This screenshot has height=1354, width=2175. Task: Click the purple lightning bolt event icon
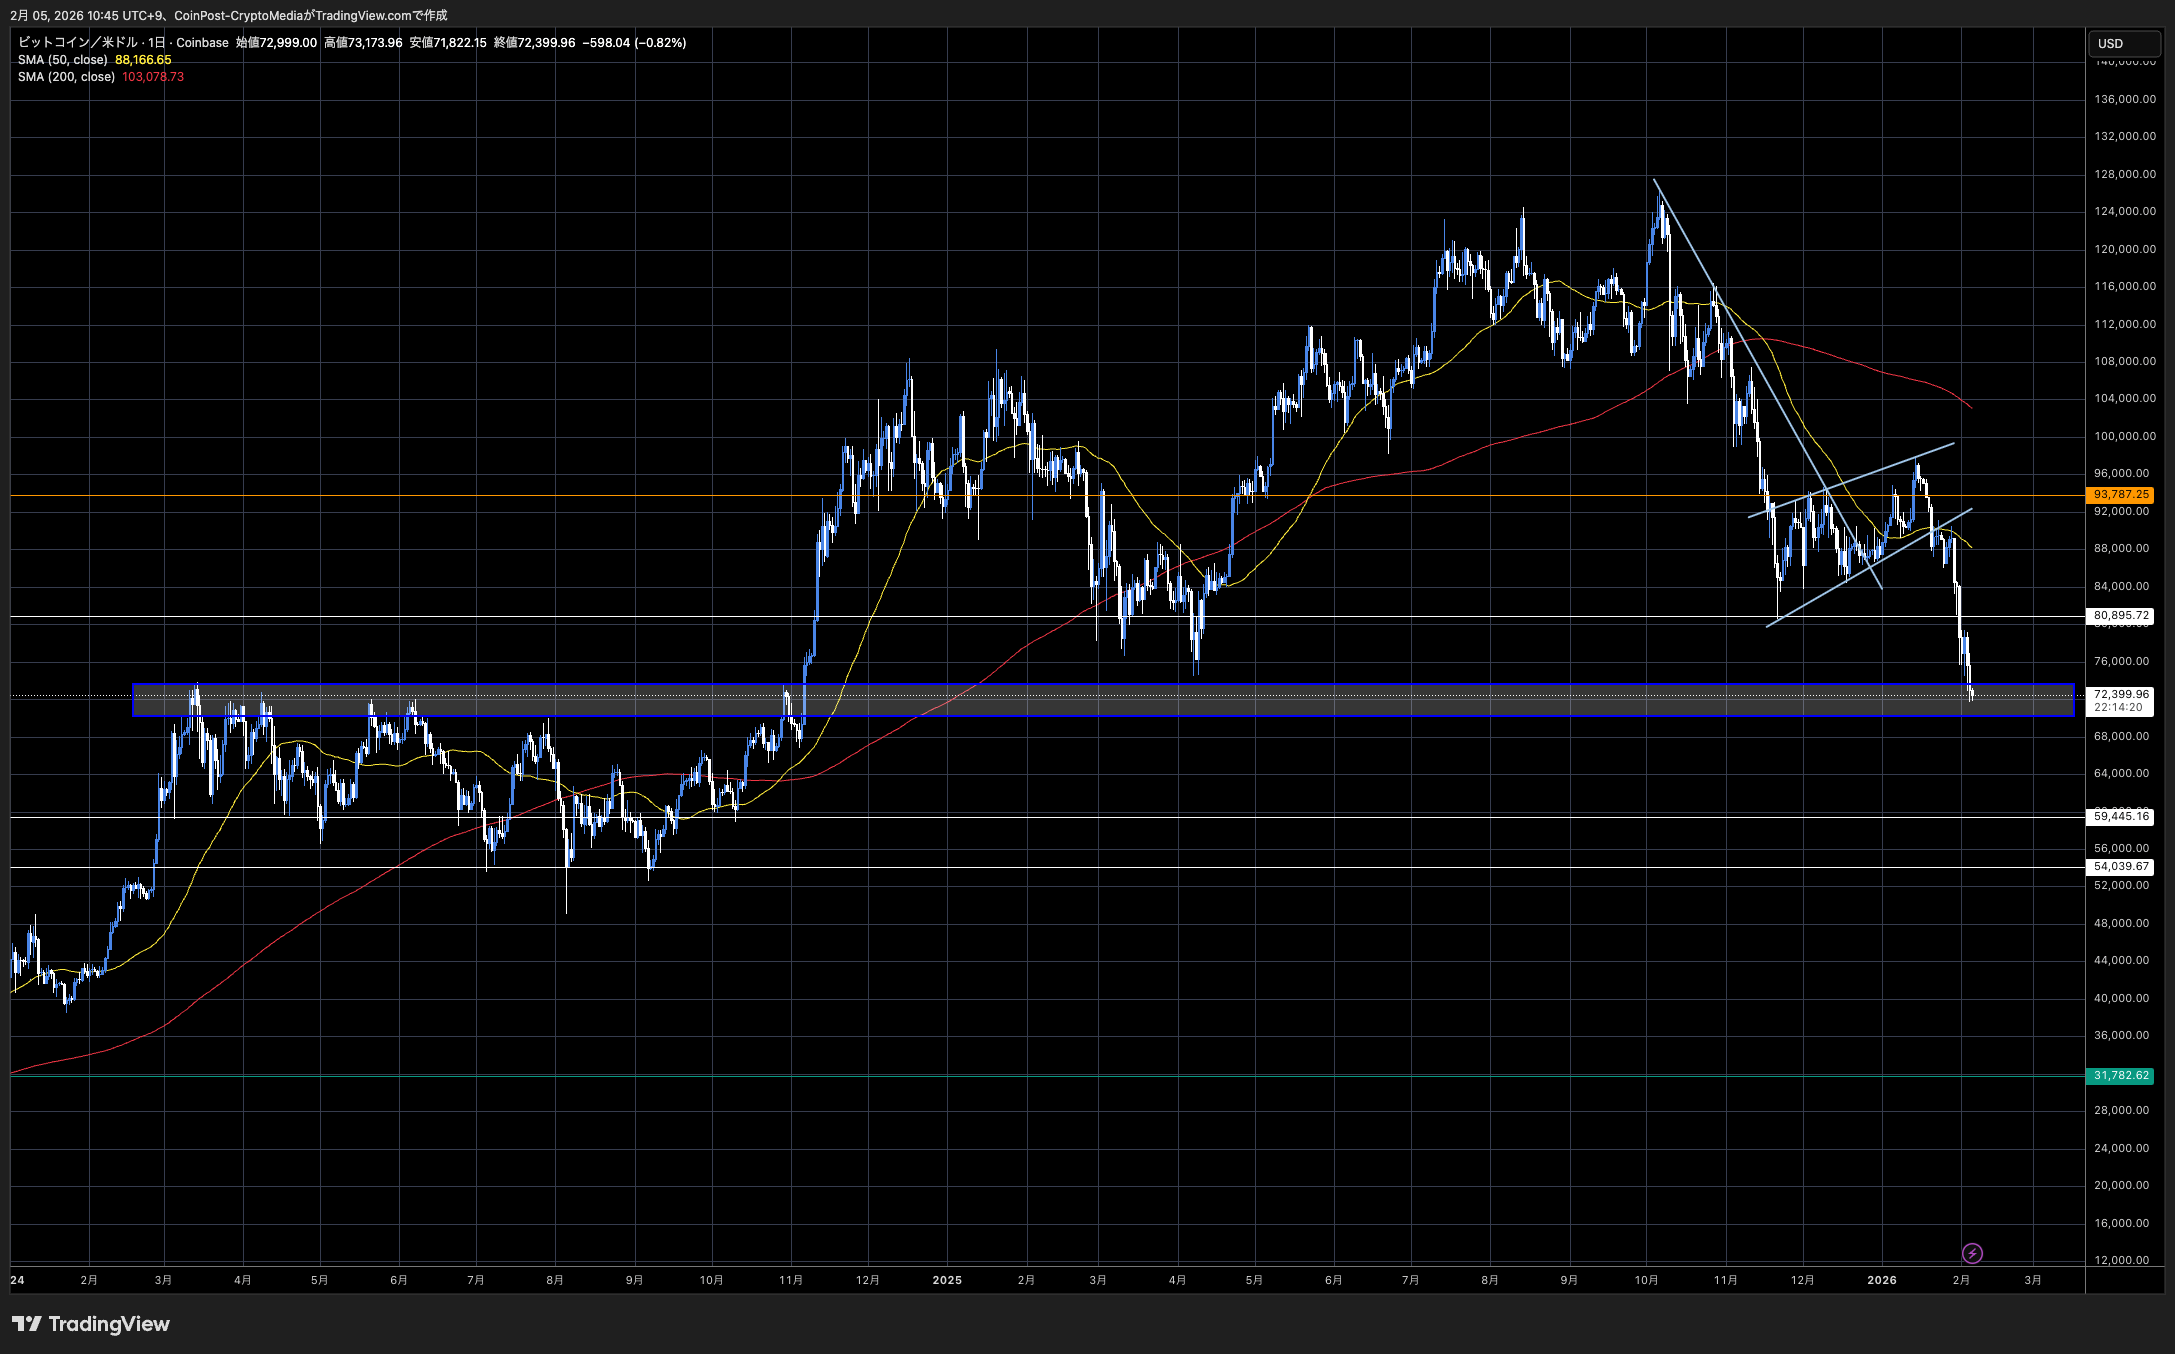pos(1972,1253)
